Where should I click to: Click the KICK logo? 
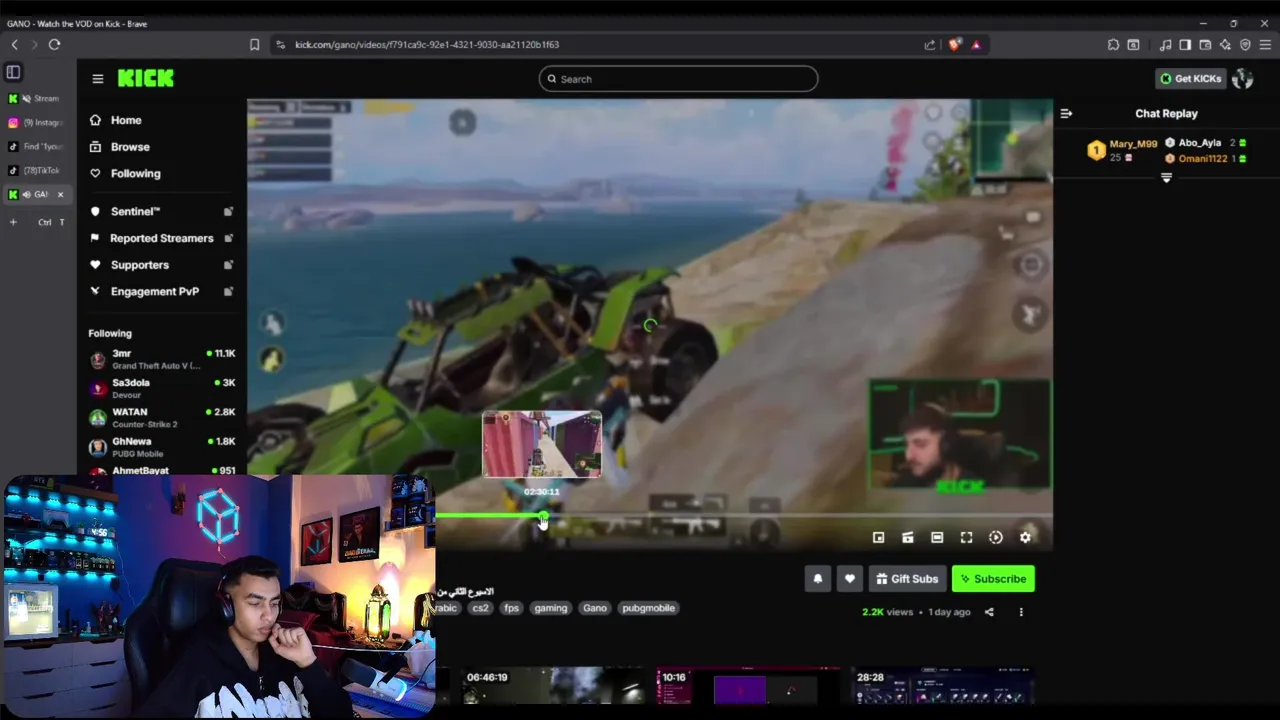146,78
